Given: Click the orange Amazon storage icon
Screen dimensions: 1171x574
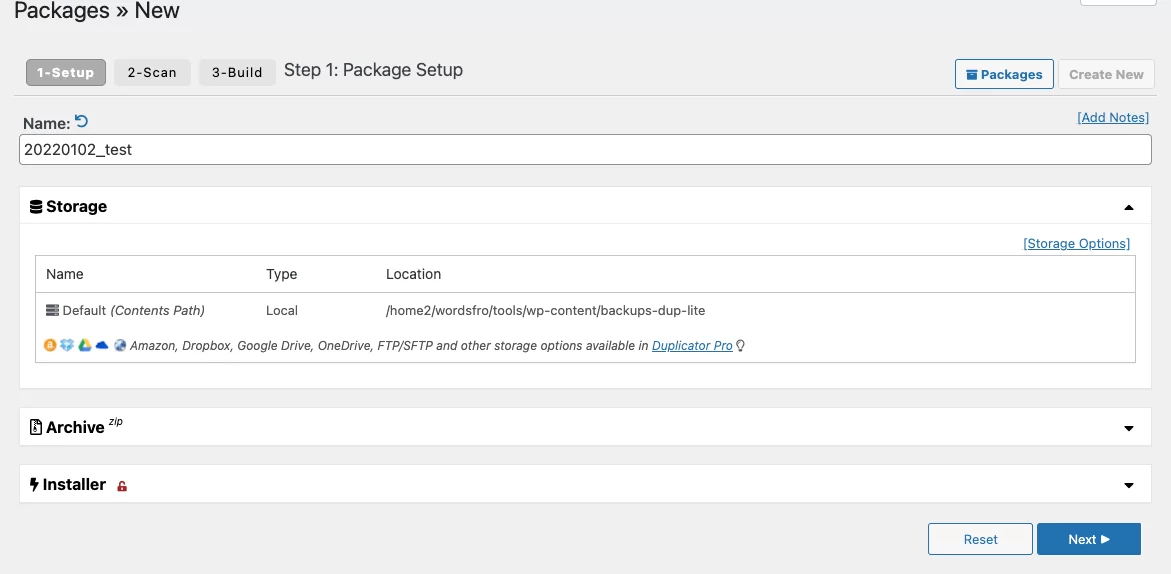Looking at the screenshot, I should tap(50, 345).
